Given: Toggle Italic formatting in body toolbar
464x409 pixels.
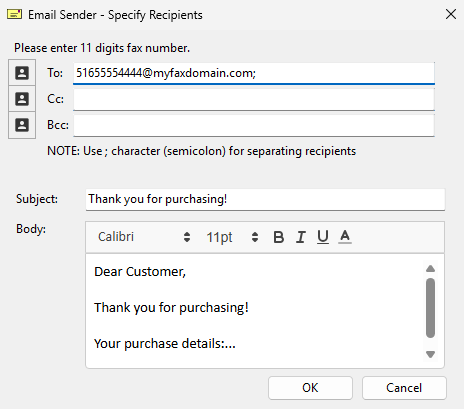Looking at the screenshot, I should 301,237.
